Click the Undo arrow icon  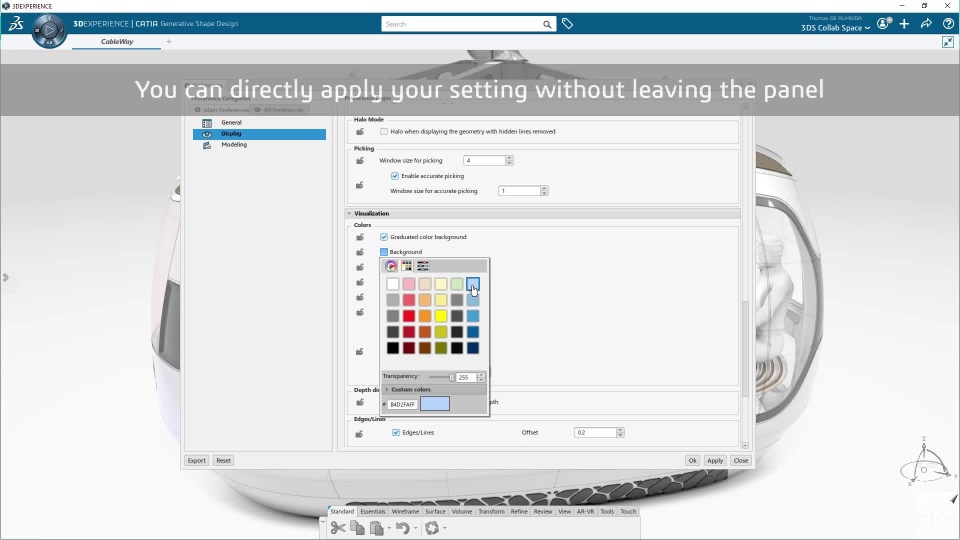point(402,528)
